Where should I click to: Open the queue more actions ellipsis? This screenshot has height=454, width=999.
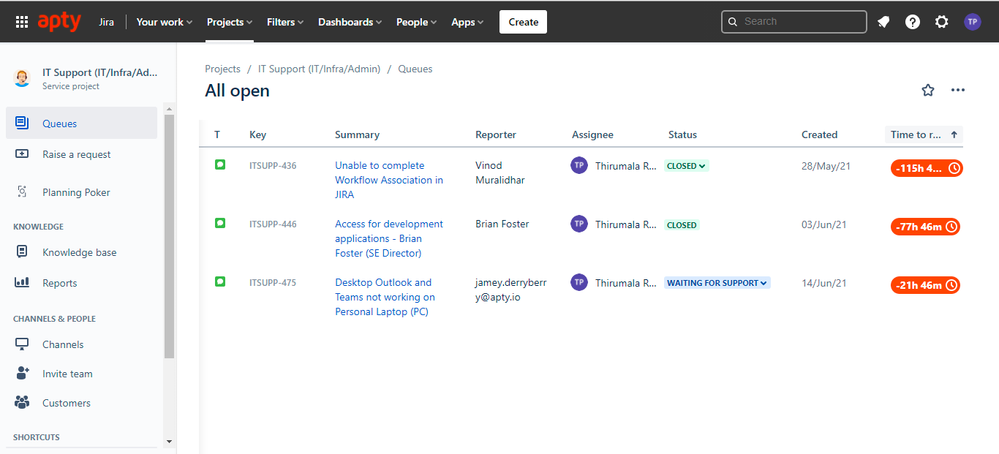pyautogui.click(x=958, y=90)
